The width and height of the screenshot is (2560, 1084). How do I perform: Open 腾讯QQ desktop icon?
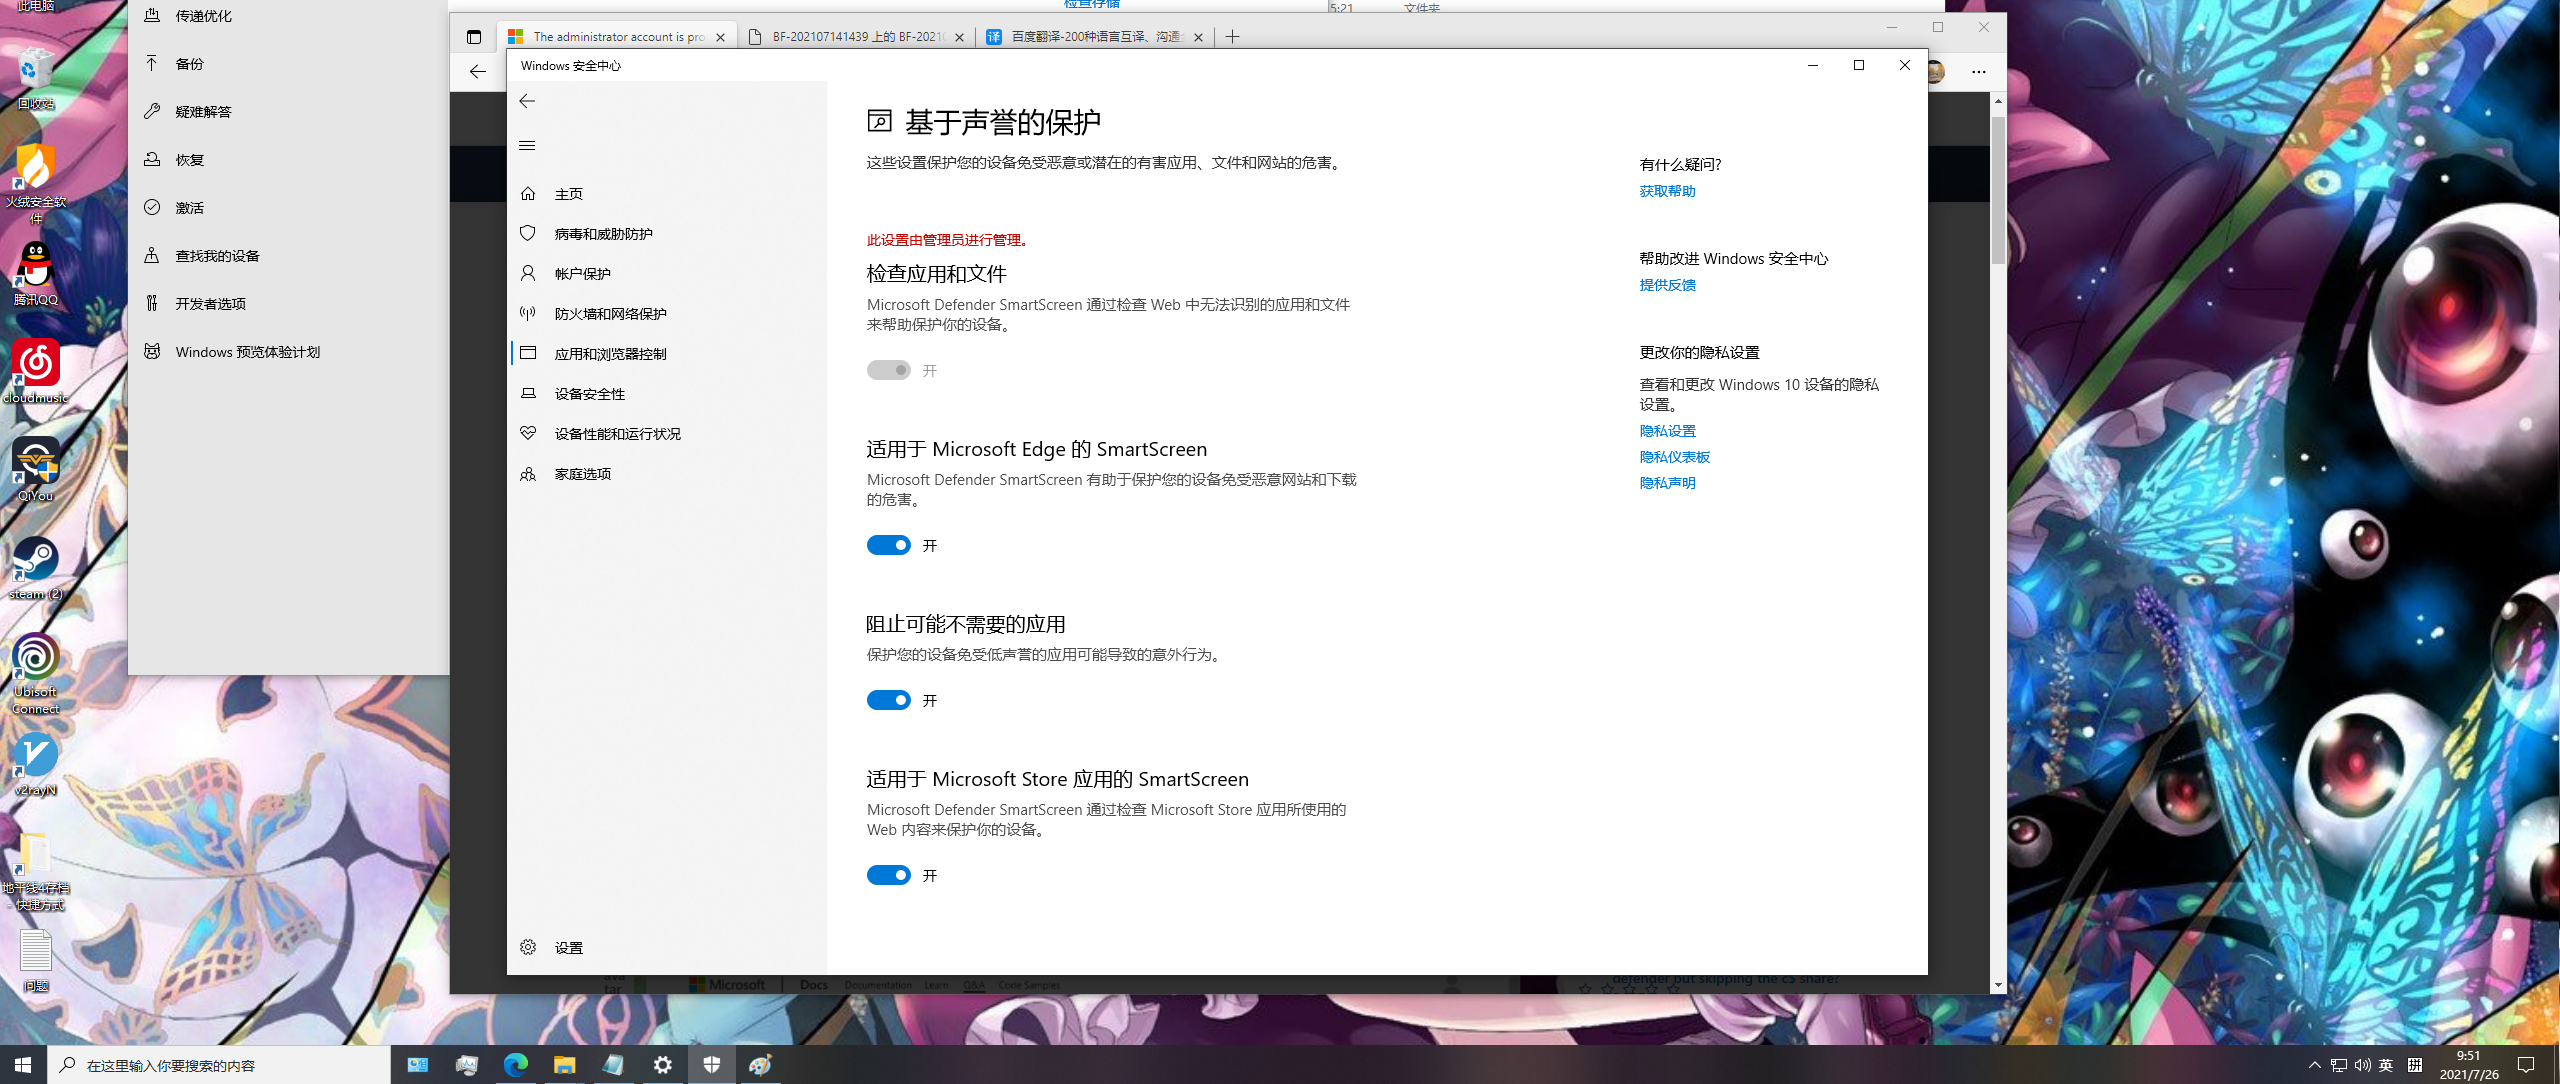coord(36,273)
